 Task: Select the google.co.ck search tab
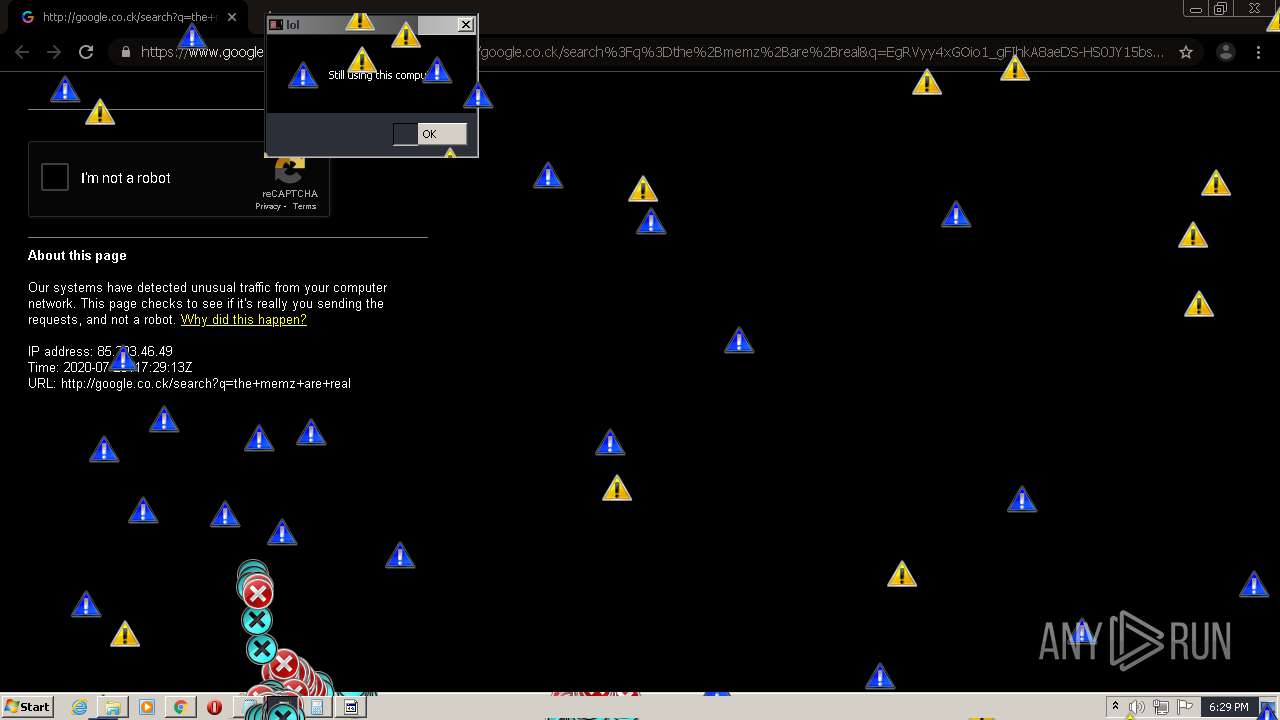tap(127, 17)
